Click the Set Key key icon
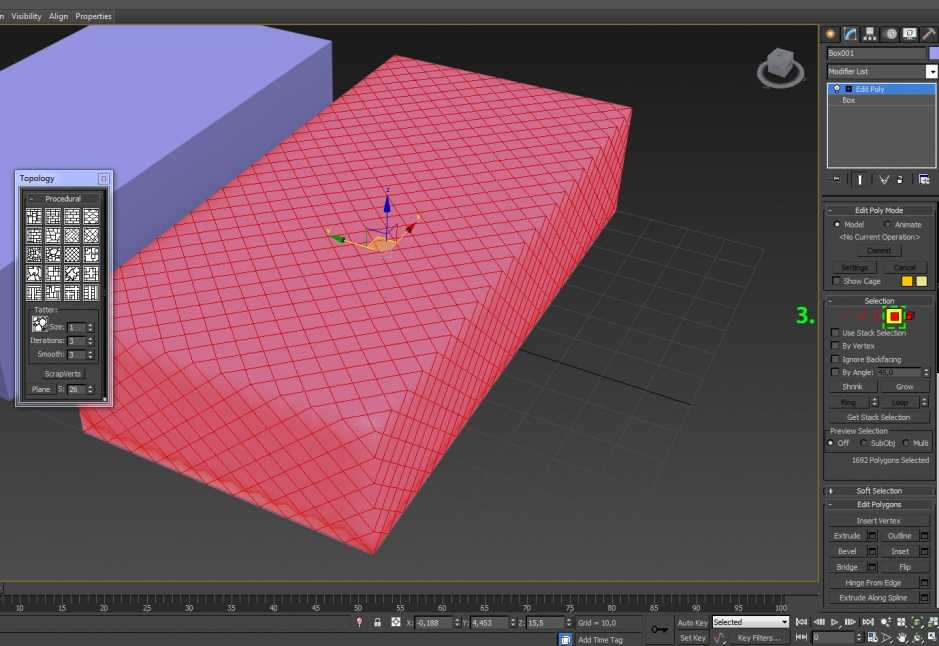 [659, 629]
